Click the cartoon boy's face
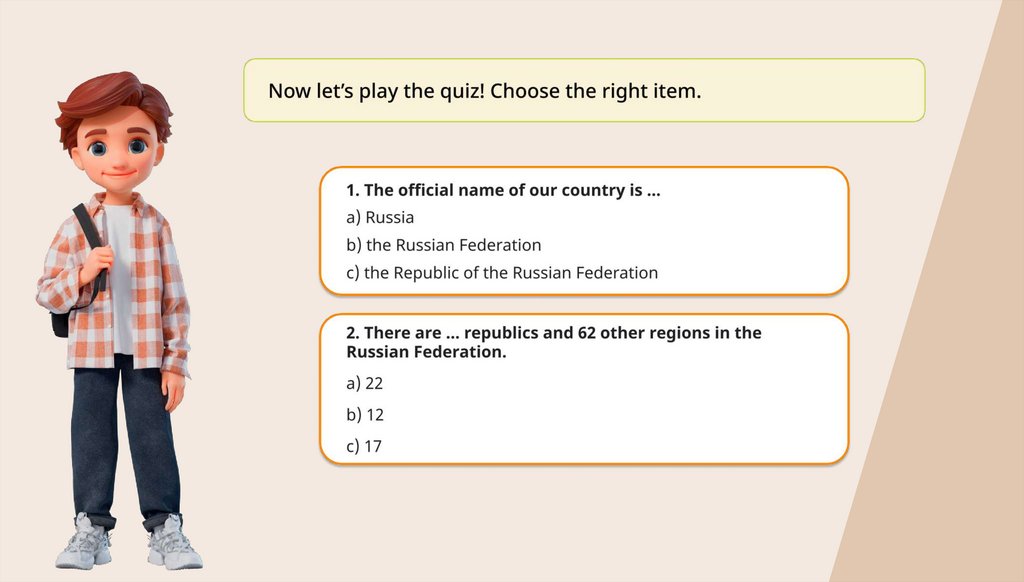Image resolution: width=1024 pixels, height=582 pixels. (x=117, y=152)
